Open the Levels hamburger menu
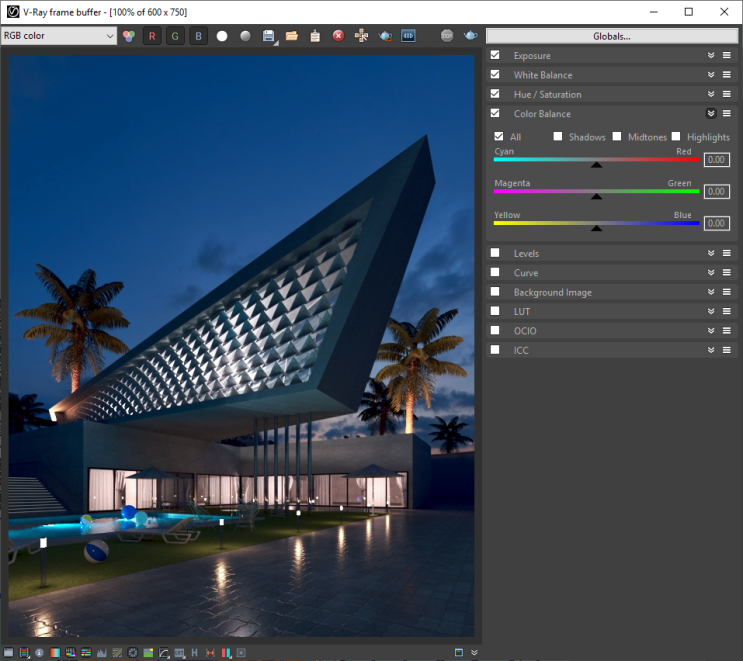This screenshot has width=743, height=661. pos(727,253)
